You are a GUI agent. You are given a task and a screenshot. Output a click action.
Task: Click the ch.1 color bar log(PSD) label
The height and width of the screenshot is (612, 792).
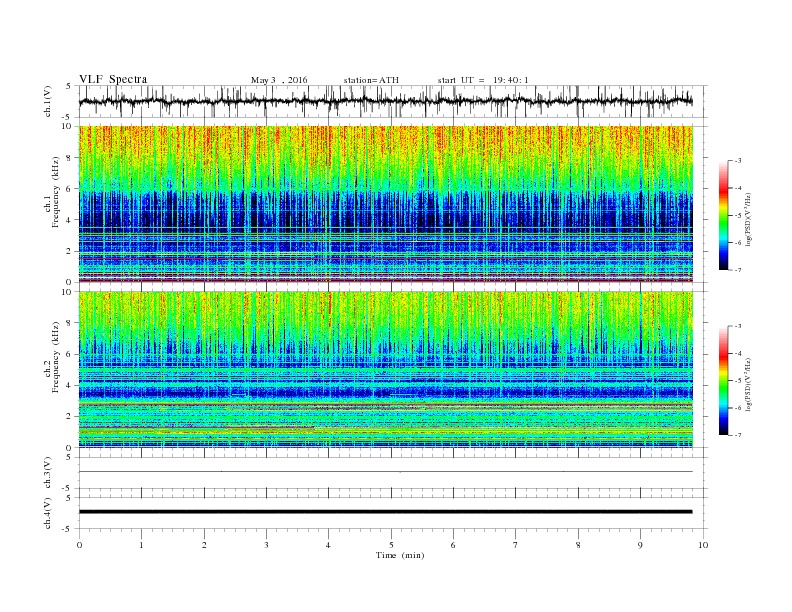tap(749, 219)
